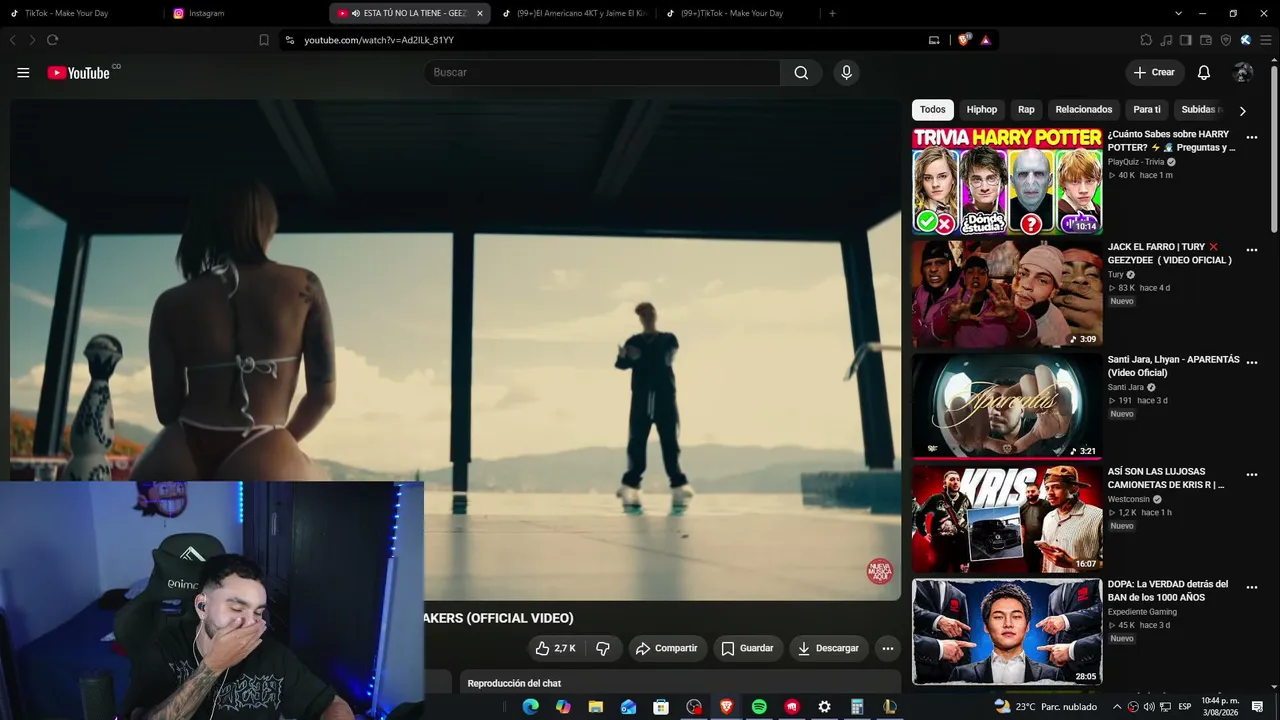The height and width of the screenshot is (720, 1280).
Task: Open the Brave main menu
Action: (x=1265, y=40)
